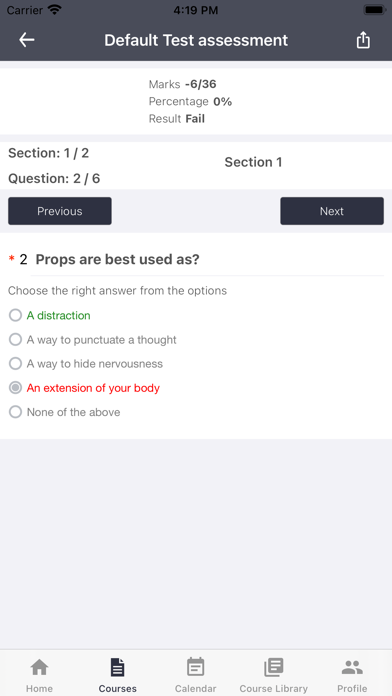Open the Course Library icon
Screen dimensions: 392x696
(273, 667)
